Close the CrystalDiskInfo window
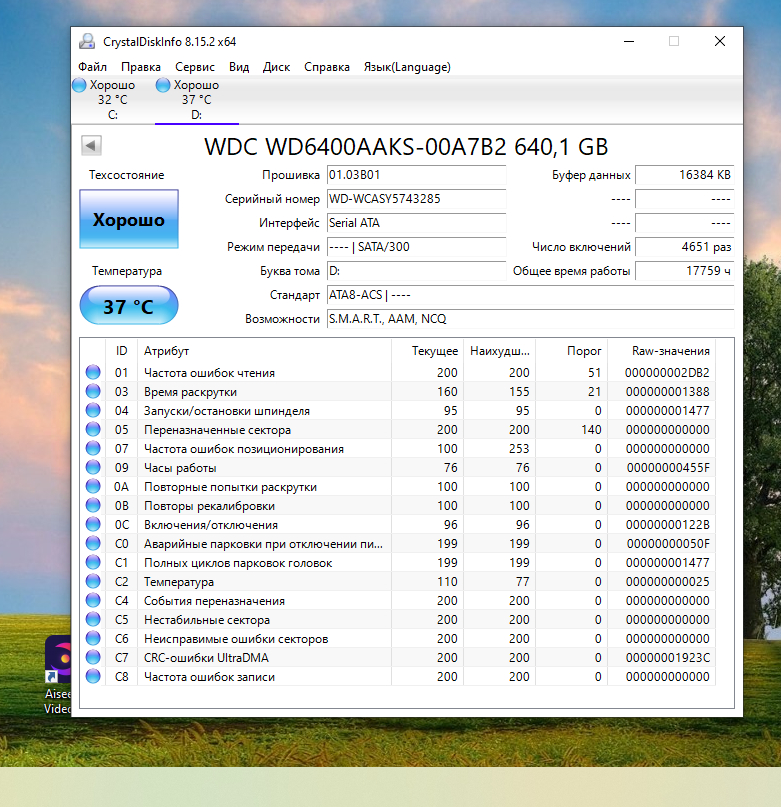The height and width of the screenshot is (807, 781). [720, 41]
